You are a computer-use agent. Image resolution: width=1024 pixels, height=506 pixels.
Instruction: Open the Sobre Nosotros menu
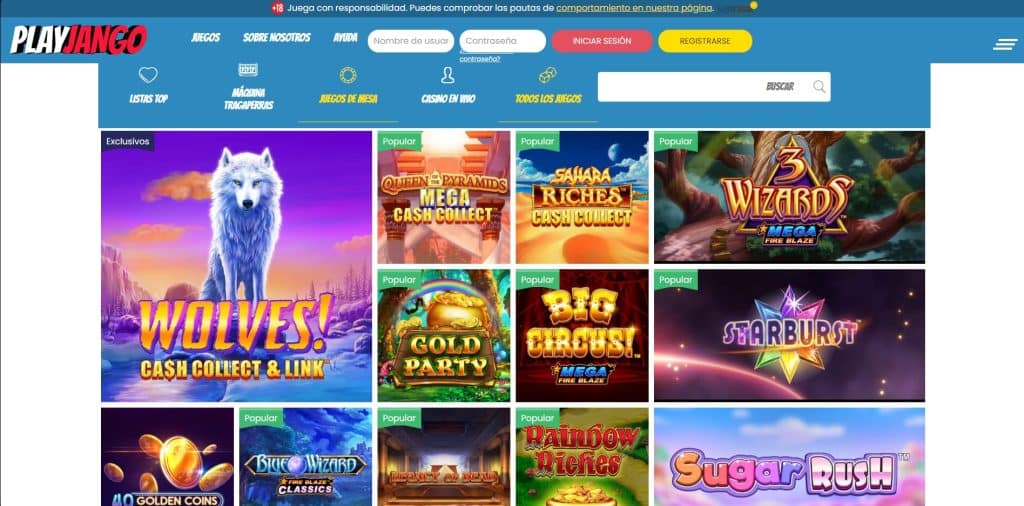[277, 38]
